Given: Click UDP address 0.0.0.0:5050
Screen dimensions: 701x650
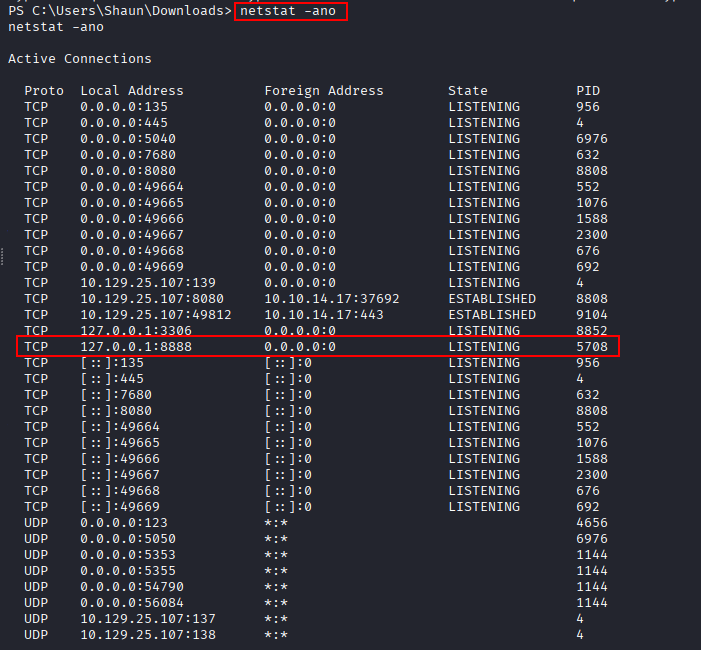Looking at the screenshot, I should tap(128, 539).
